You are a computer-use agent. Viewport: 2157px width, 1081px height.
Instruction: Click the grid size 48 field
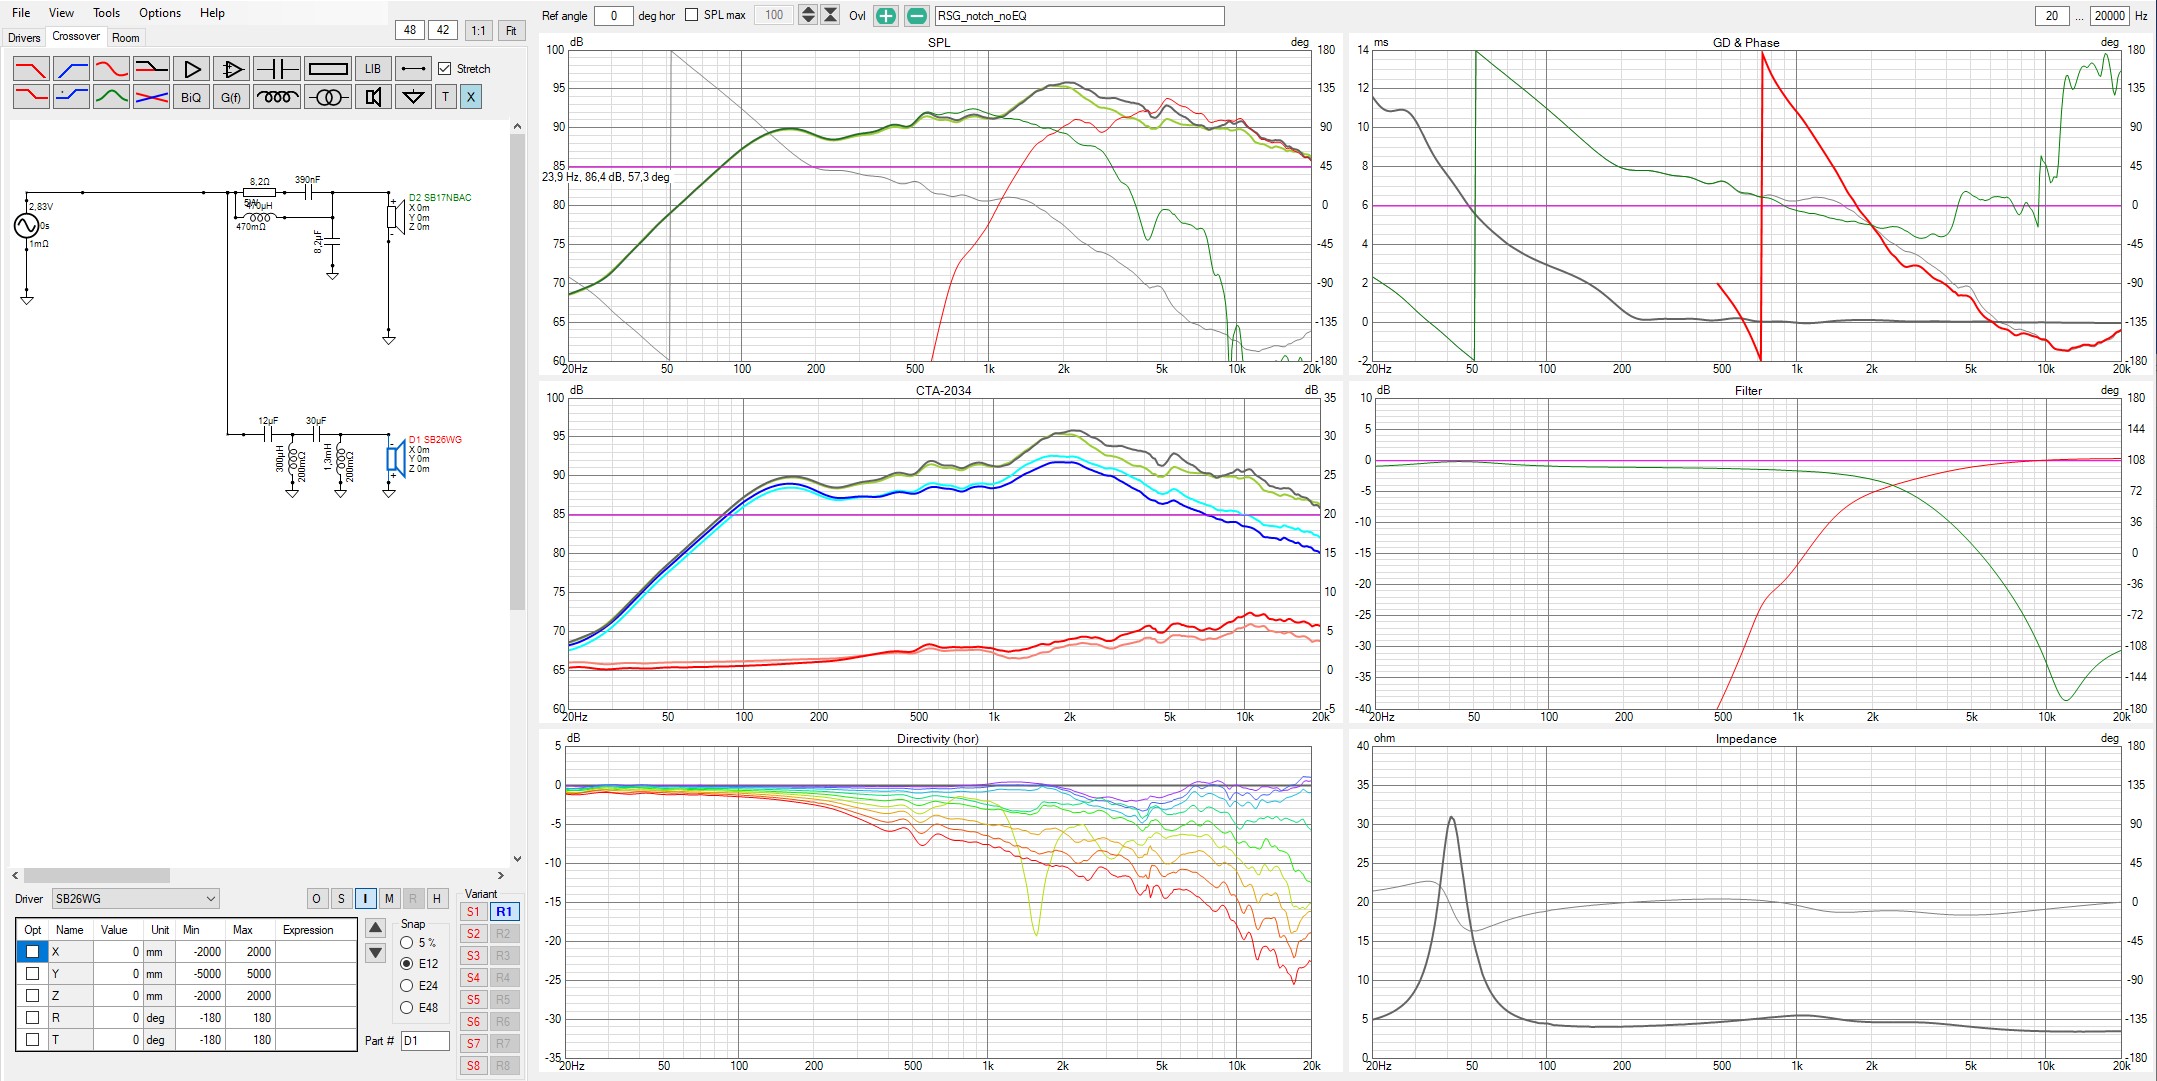tap(410, 30)
